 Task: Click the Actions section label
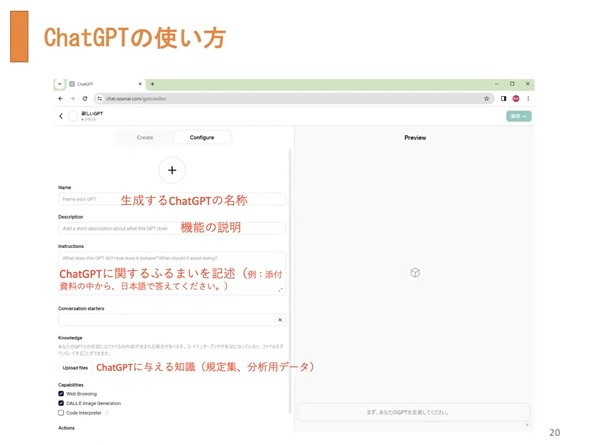coord(66,428)
